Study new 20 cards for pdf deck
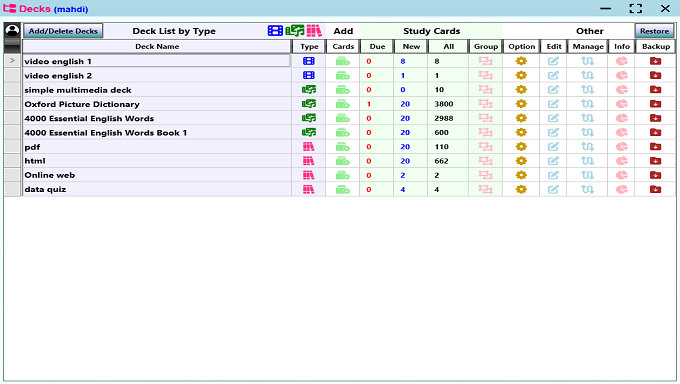 pos(405,147)
